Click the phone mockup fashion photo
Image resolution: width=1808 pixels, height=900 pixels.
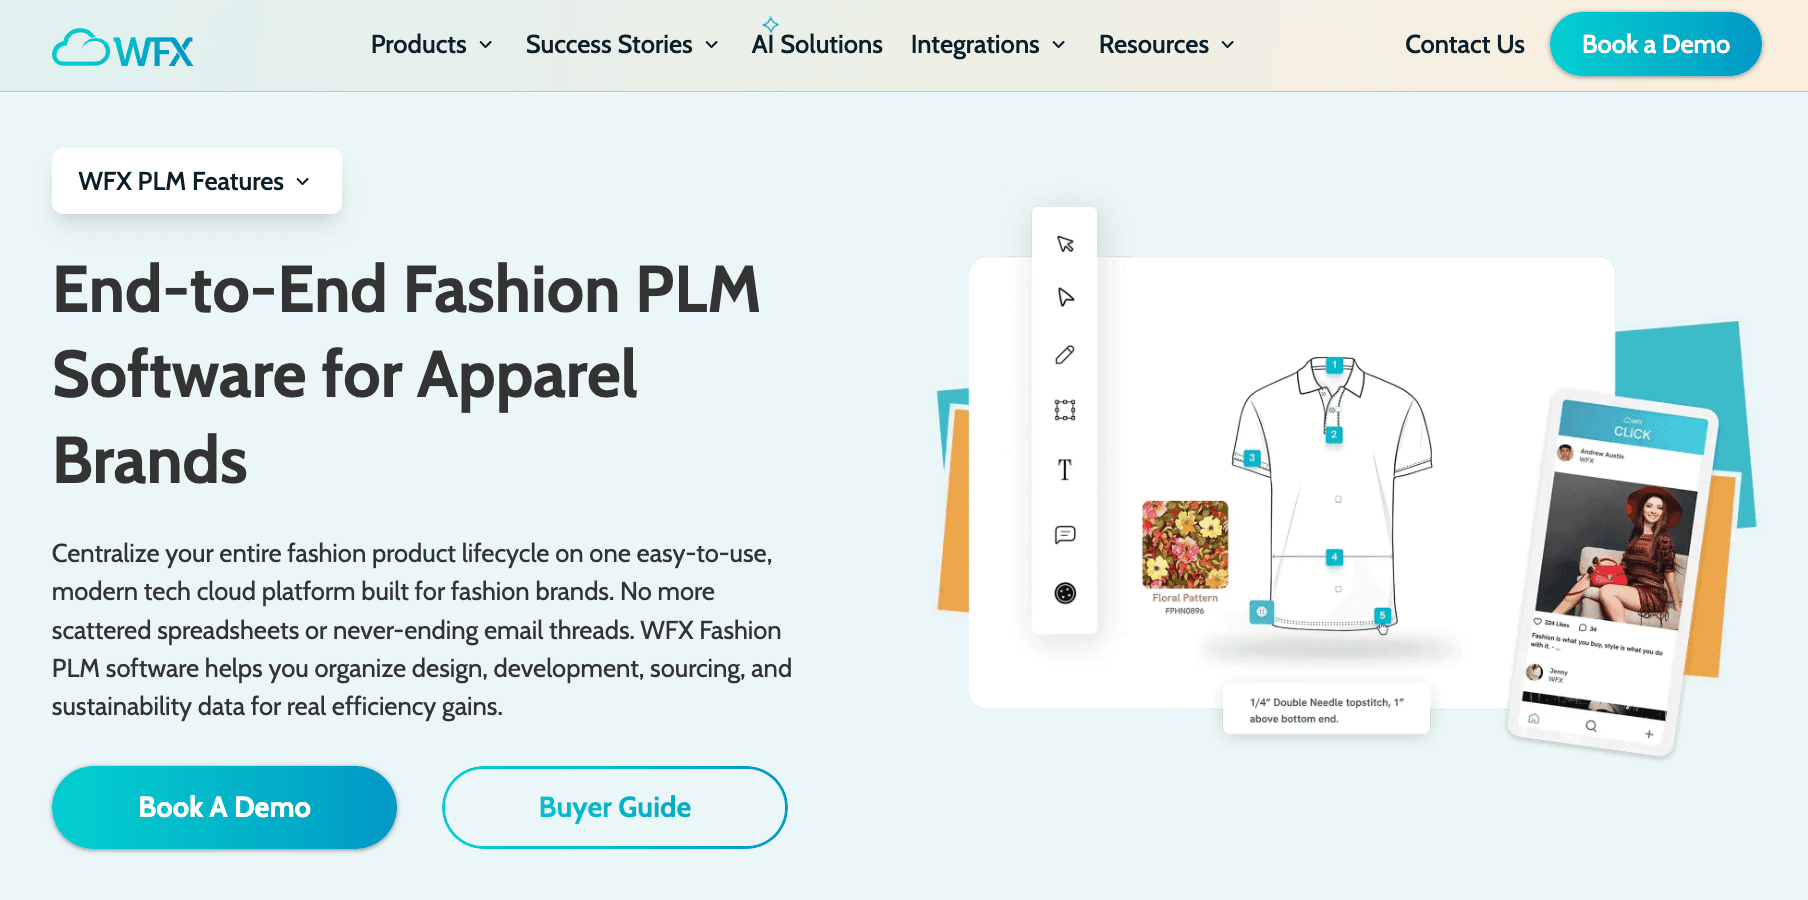click(1616, 550)
